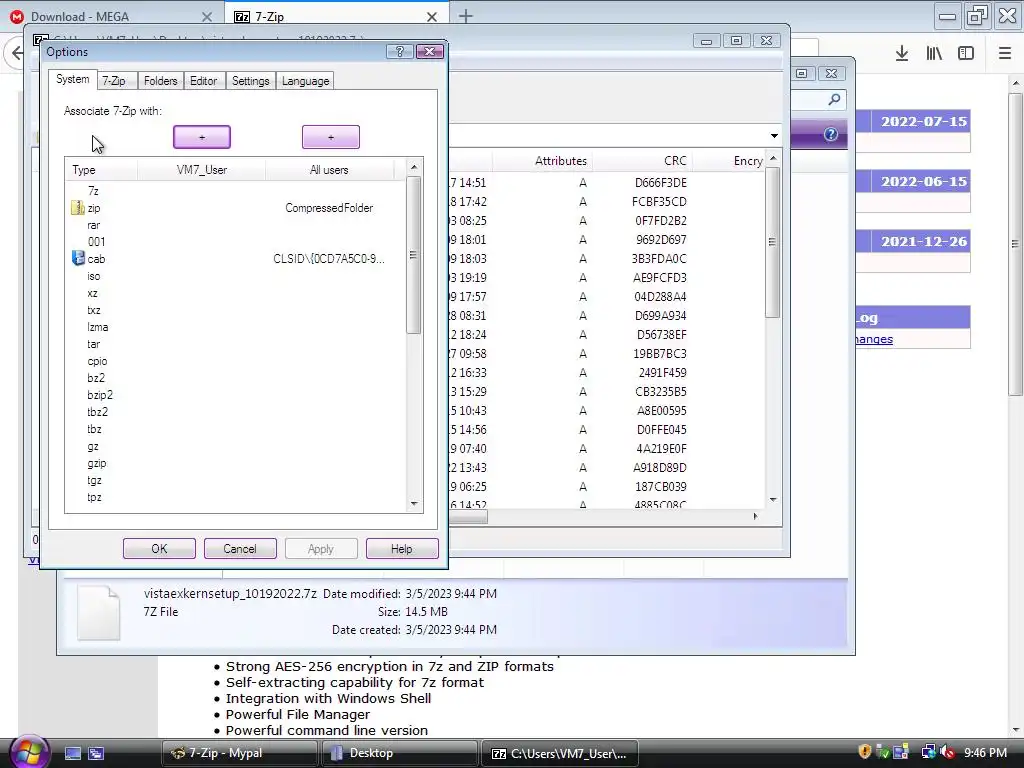This screenshot has width=1024, height=768.
Task: Select the row with CRC FCBF35CD
Action: [x=607, y=201]
